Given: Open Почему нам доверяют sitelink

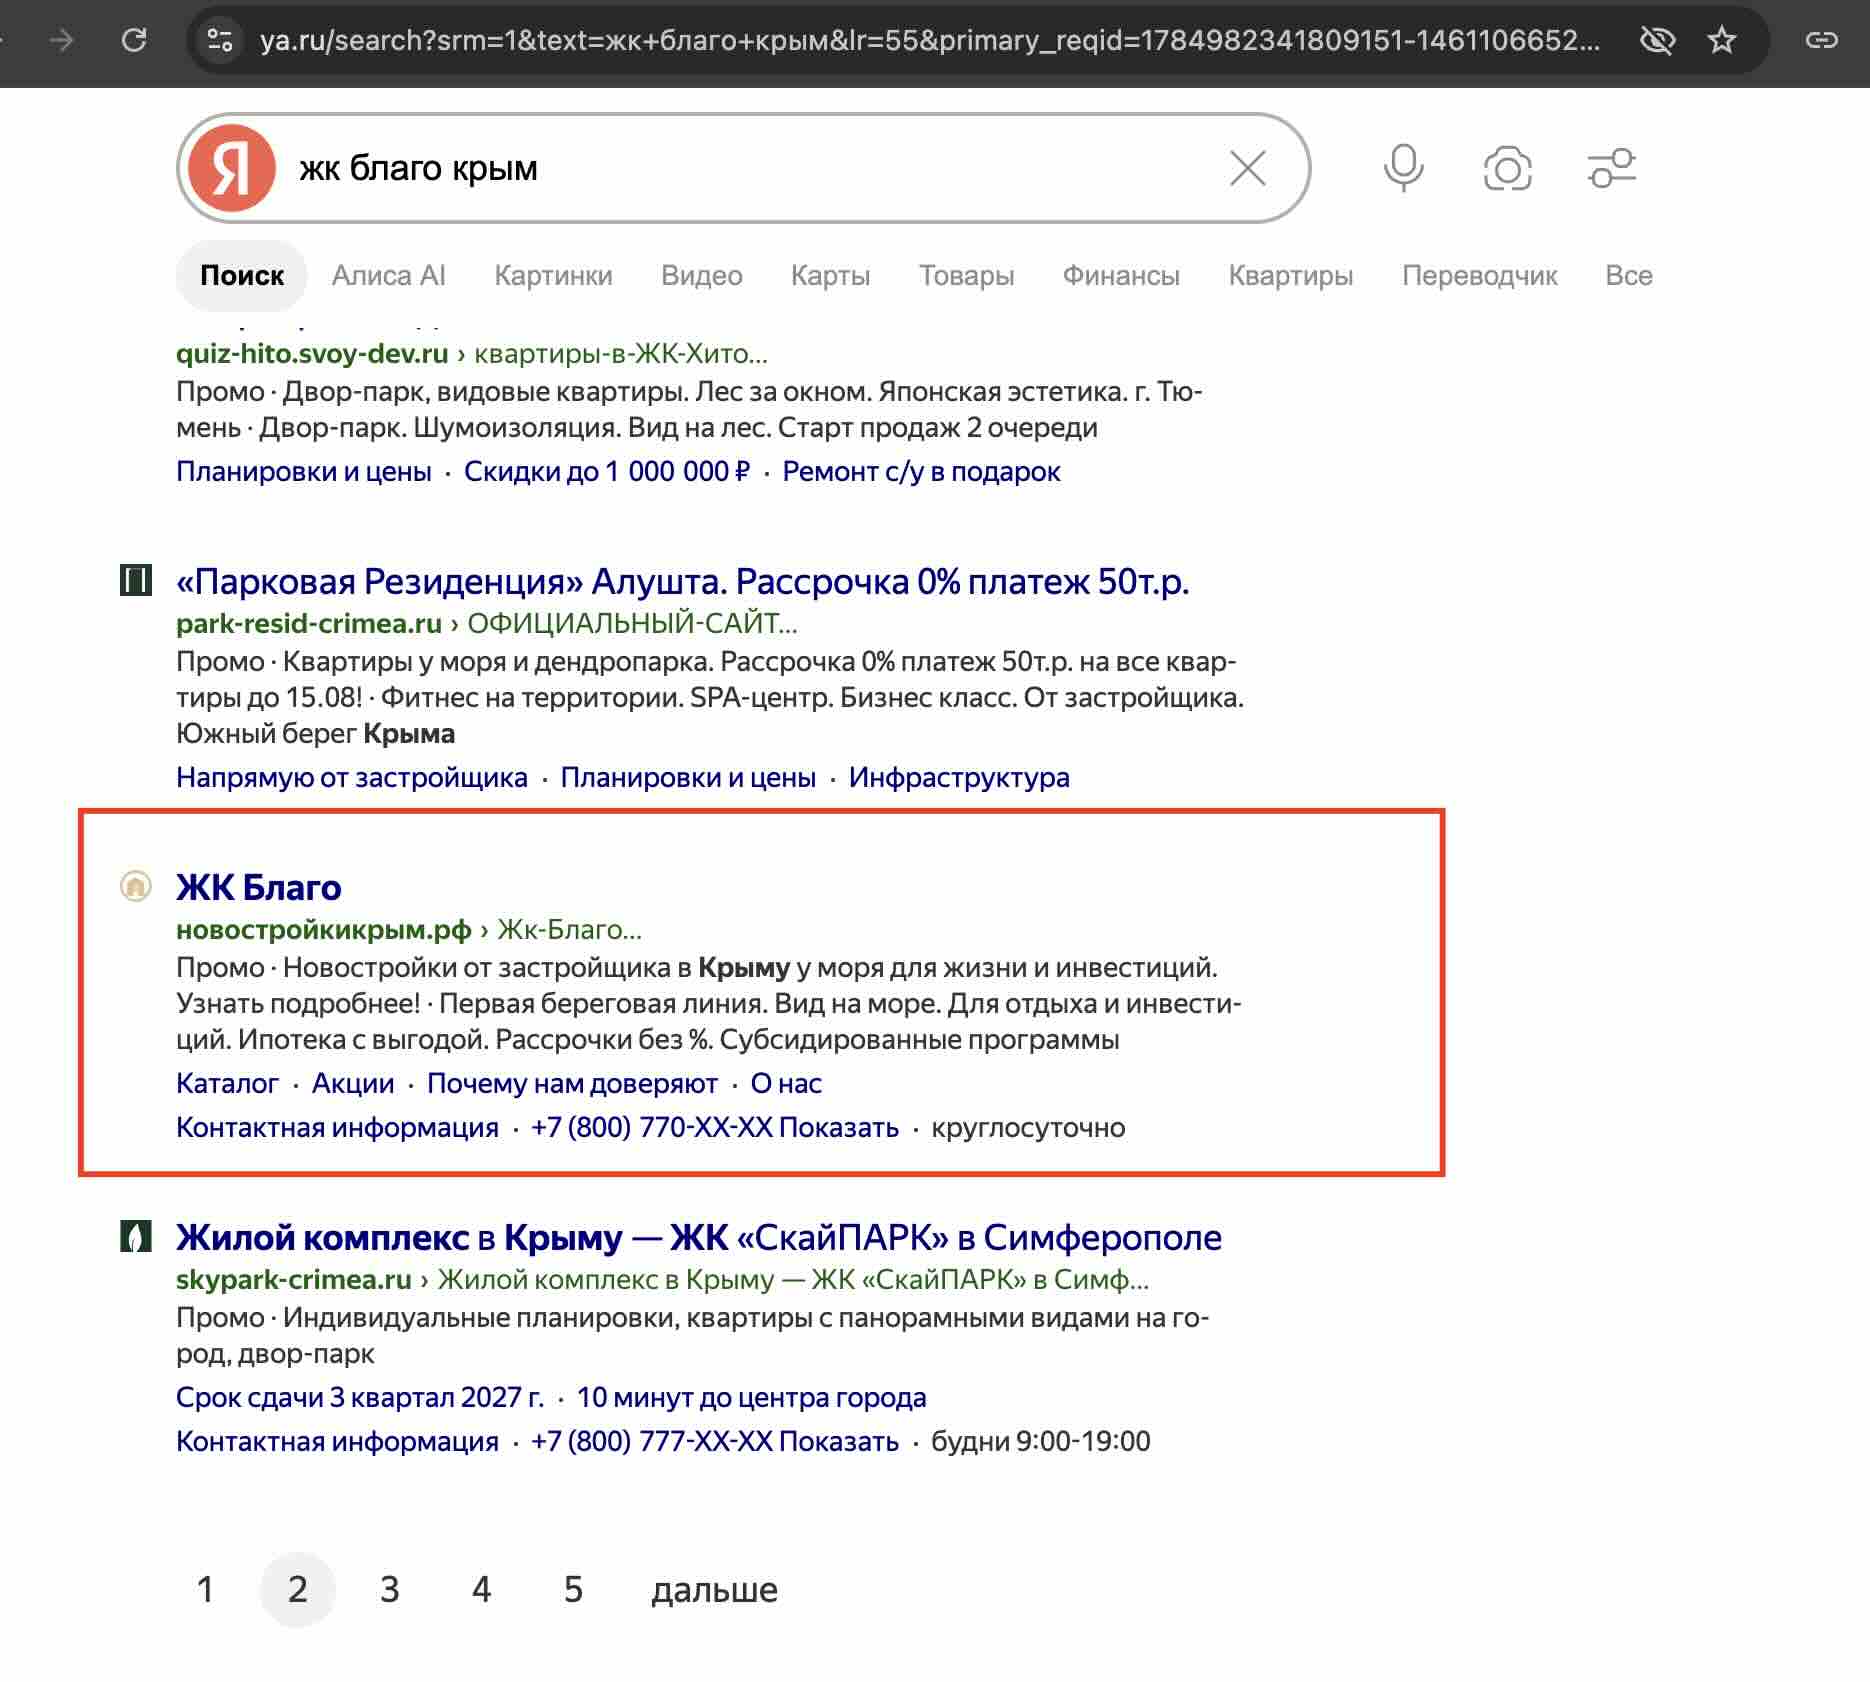Looking at the screenshot, I should 572,1083.
